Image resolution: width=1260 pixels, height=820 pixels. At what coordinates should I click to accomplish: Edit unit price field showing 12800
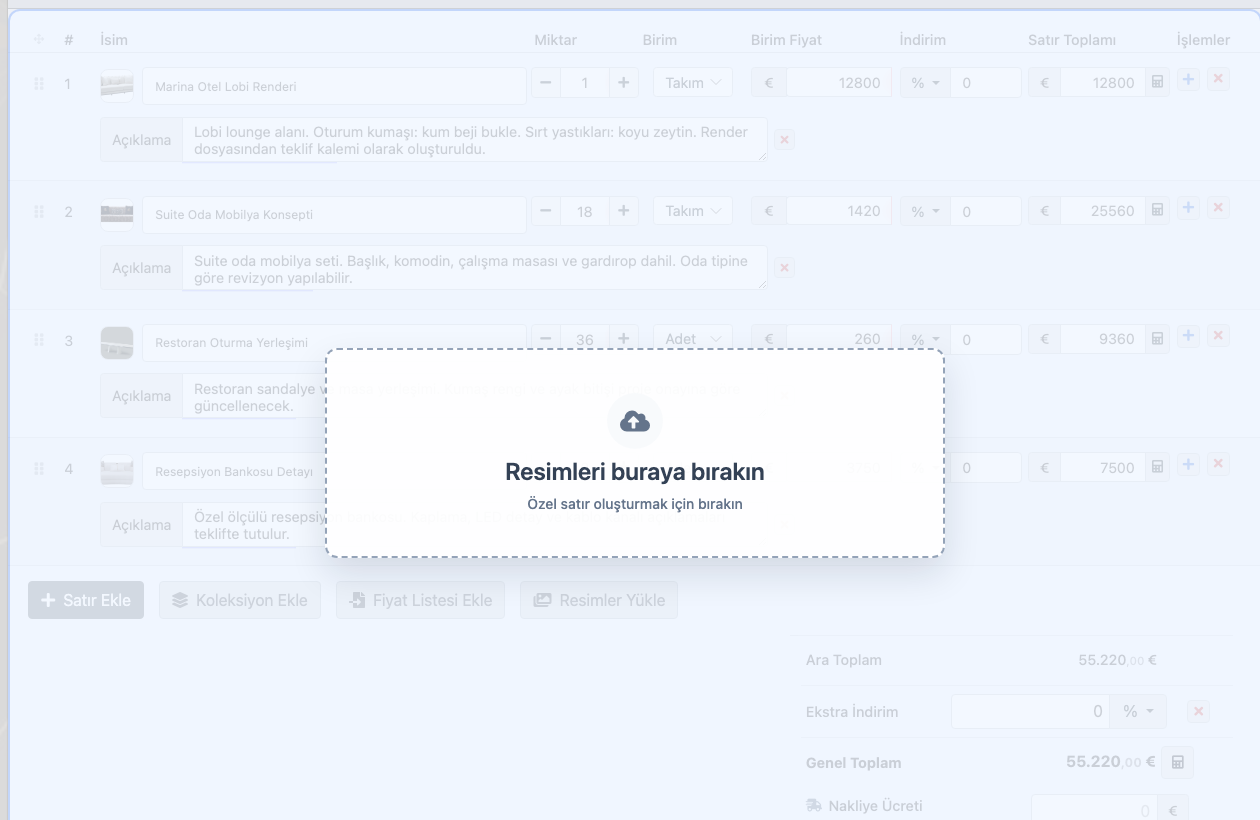click(839, 82)
